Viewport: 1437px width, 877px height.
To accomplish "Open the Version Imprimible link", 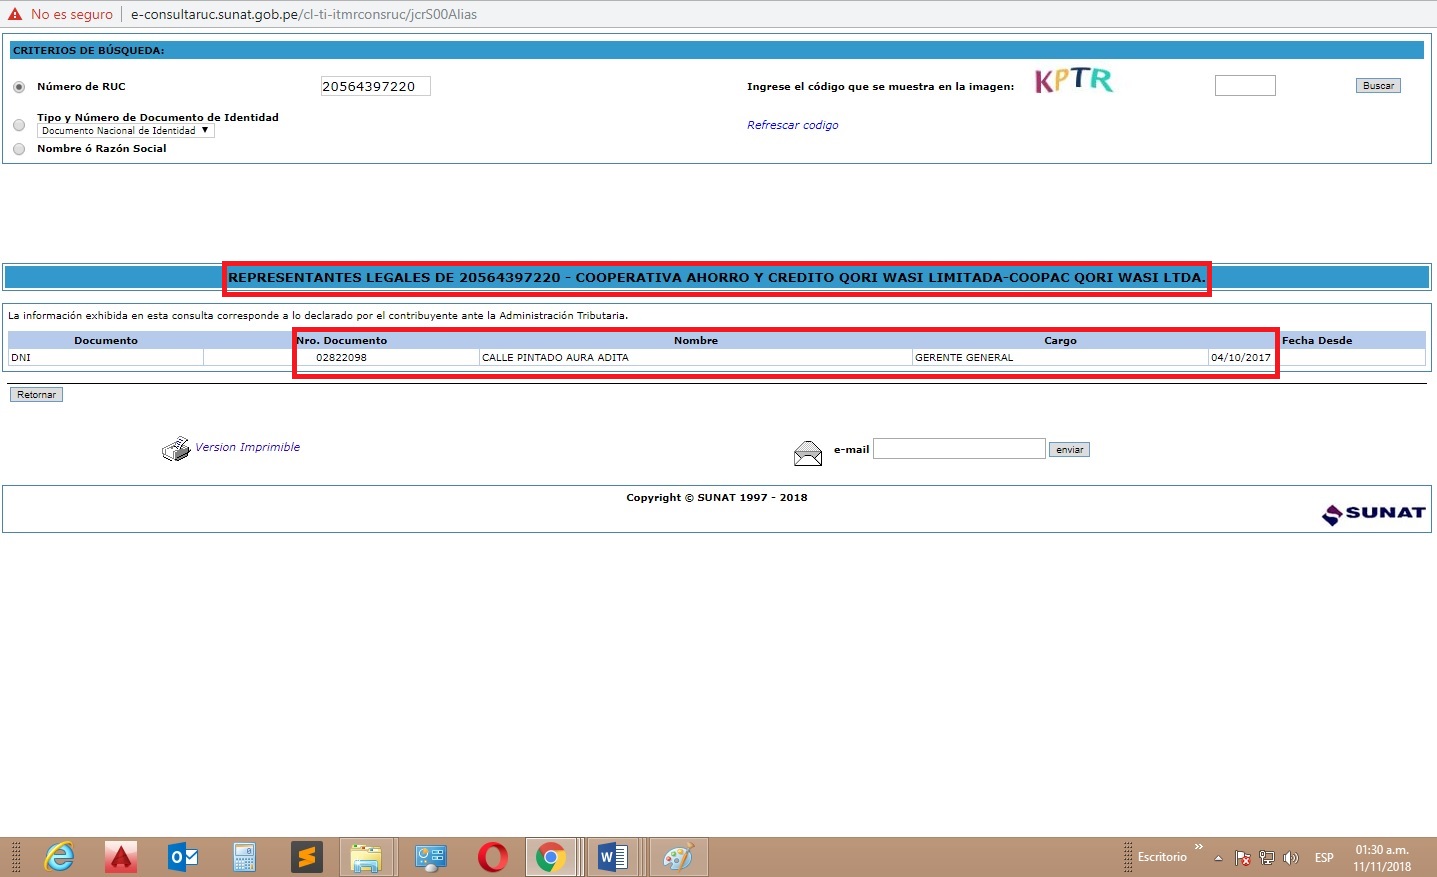I will coord(247,447).
